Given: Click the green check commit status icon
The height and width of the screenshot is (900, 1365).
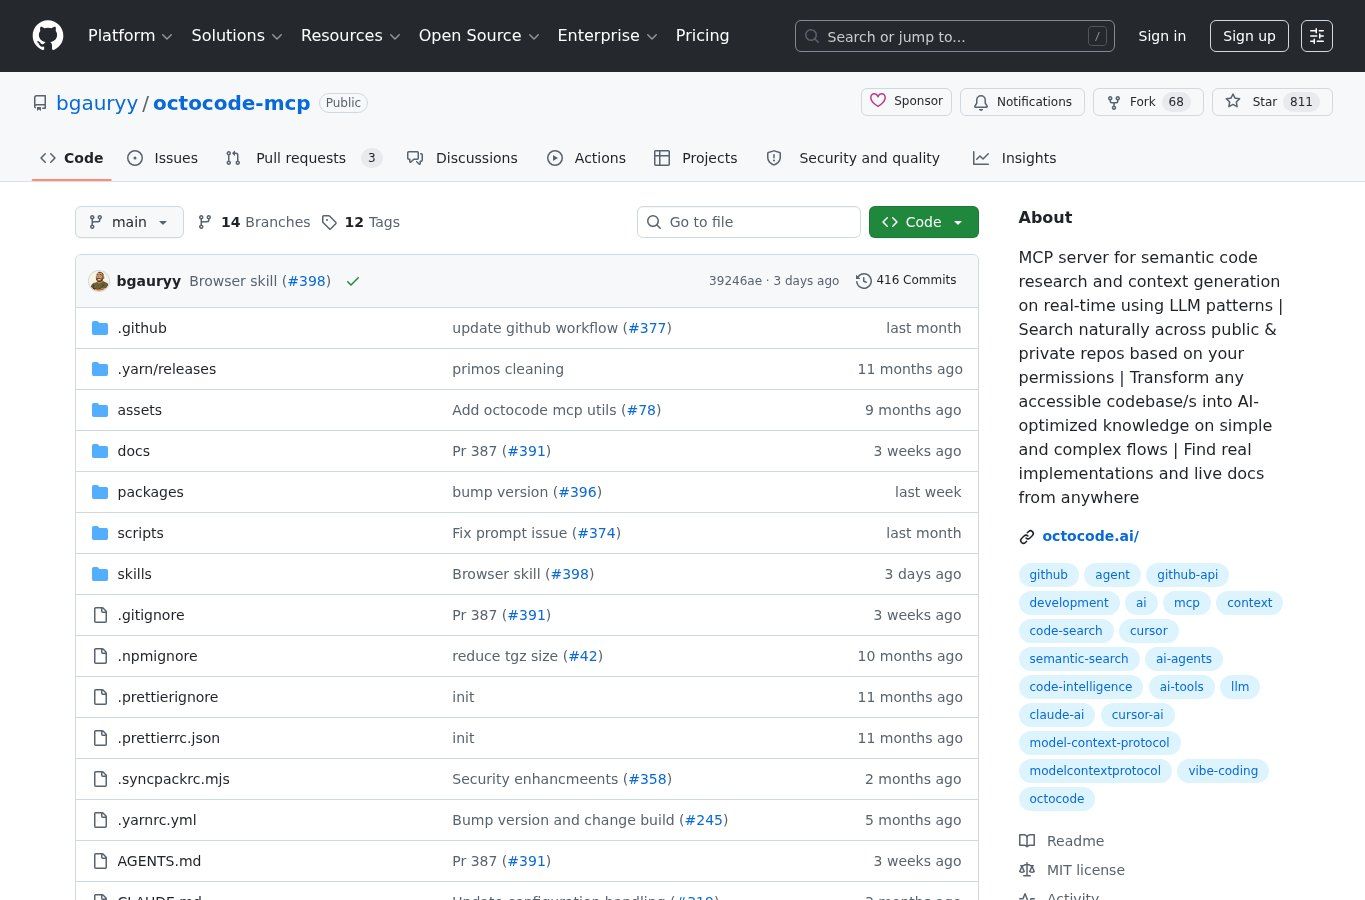Looking at the screenshot, I should tap(352, 281).
